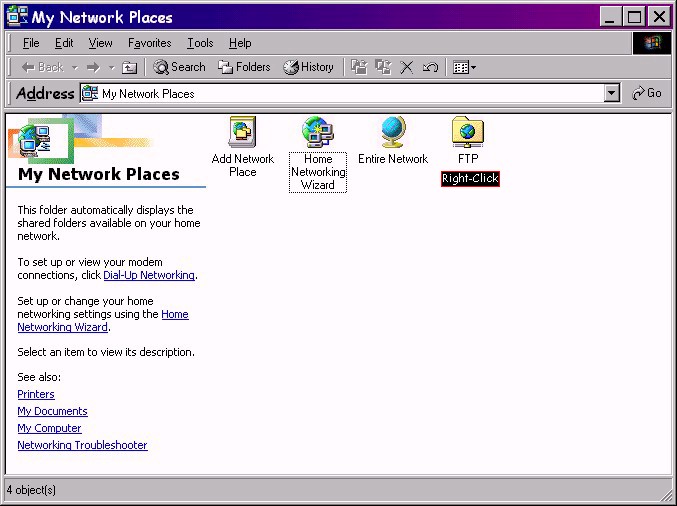This screenshot has width=677, height=506.
Task: Click the Windows logo throbber icon
Action: point(652,43)
